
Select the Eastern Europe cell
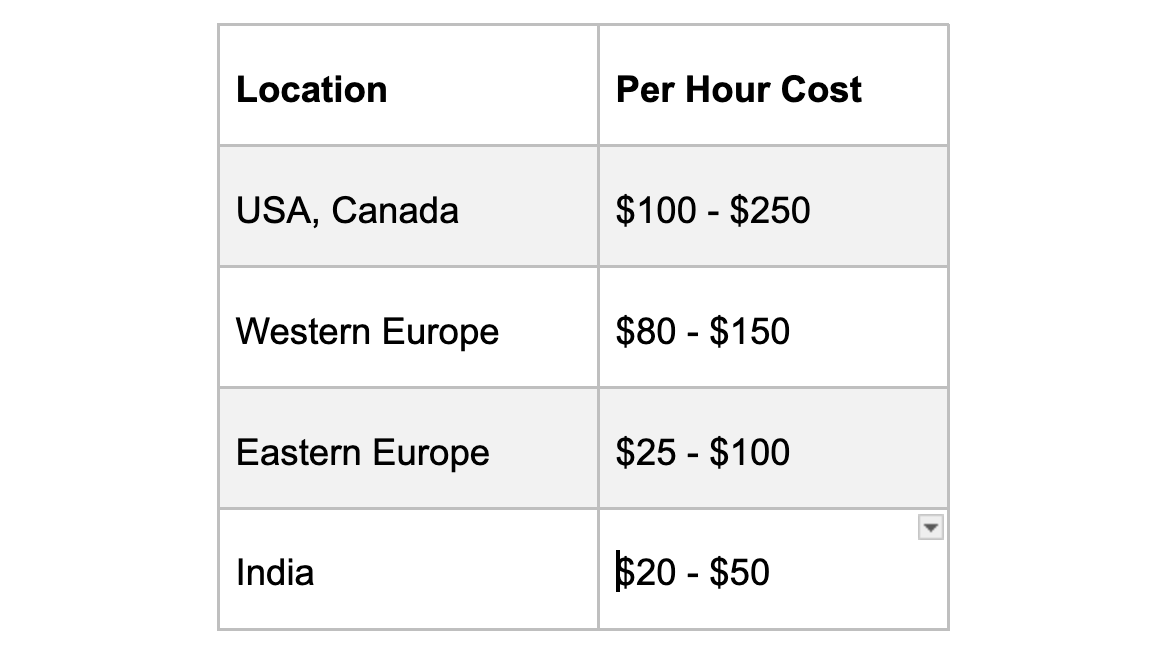[x=408, y=449]
